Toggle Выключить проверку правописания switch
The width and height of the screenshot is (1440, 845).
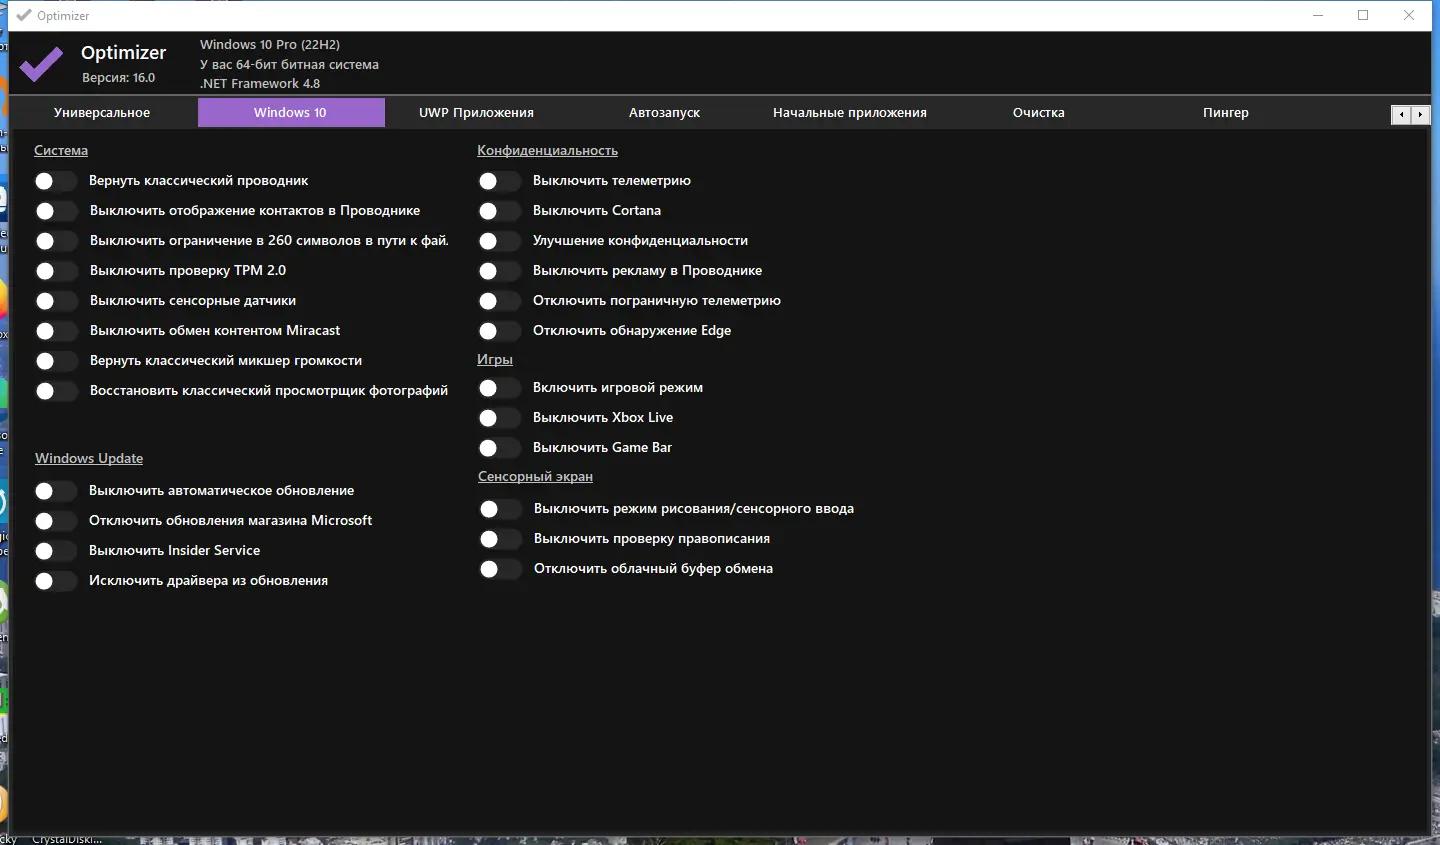point(500,539)
